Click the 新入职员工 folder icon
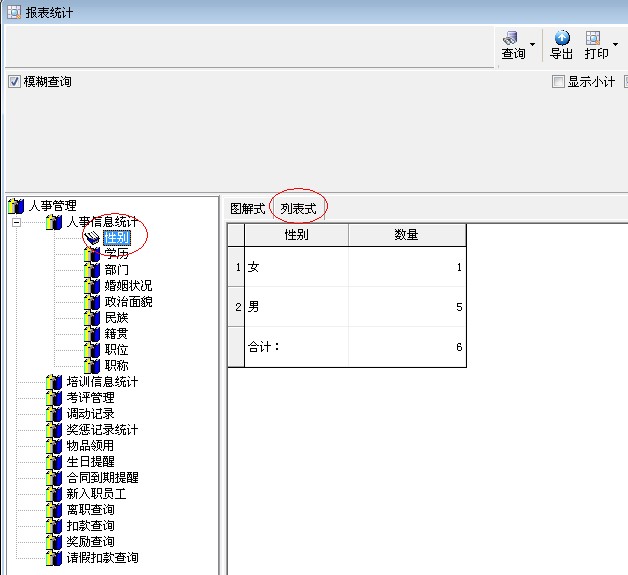The width and height of the screenshot is (628, 575). click(54, 494)
